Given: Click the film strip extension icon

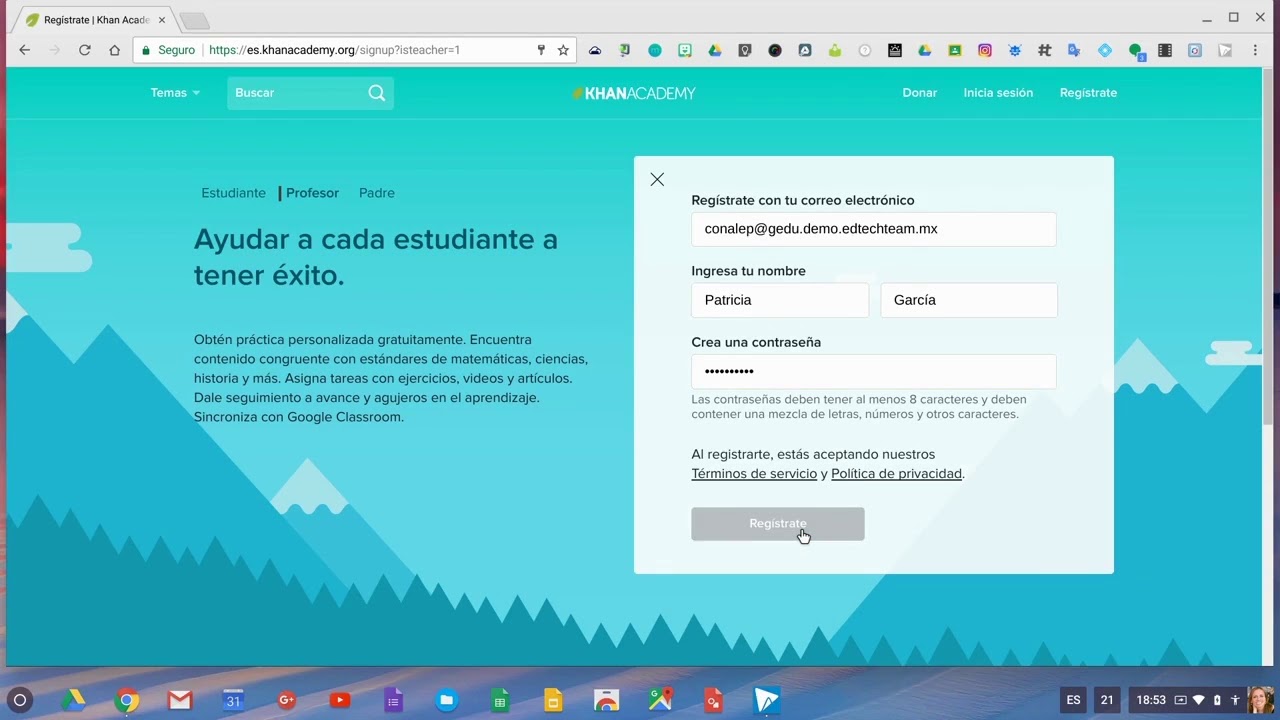Looking at the screenshot, I should [1165, 50].
